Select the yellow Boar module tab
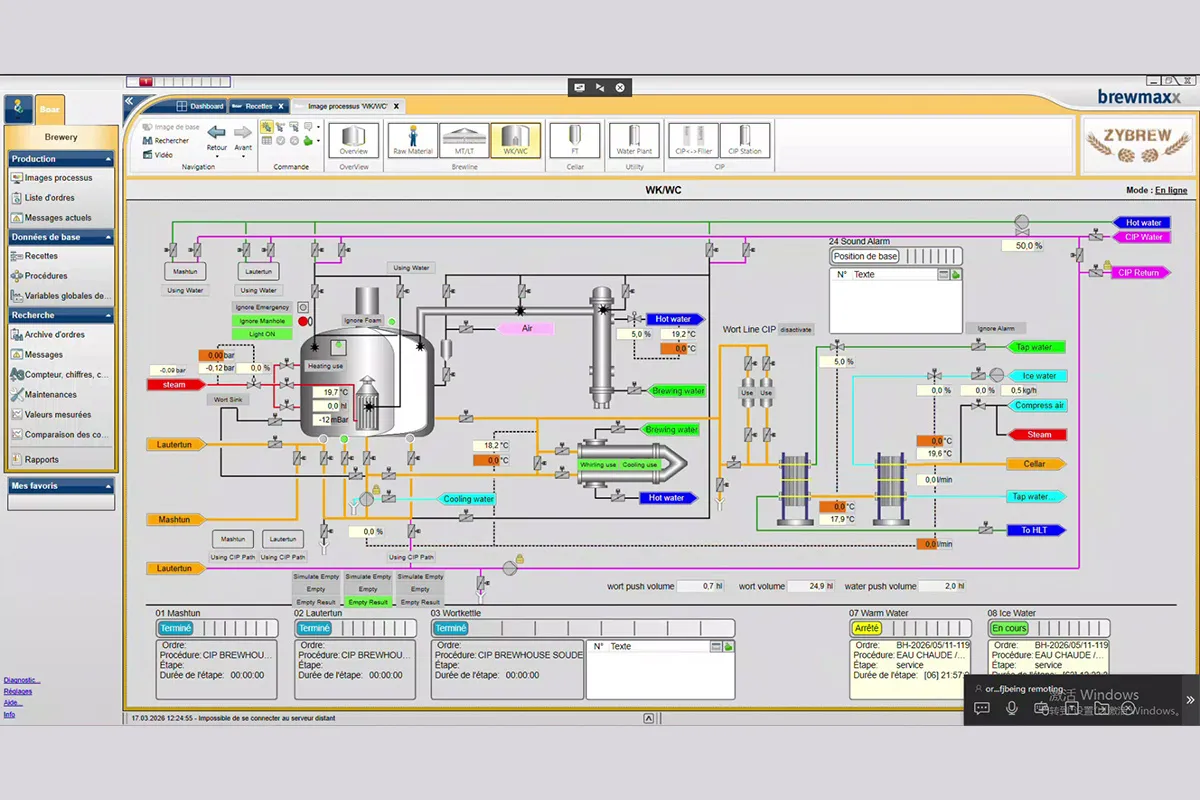This screenshot has width=1200, height=800. [x=50, y=110]
